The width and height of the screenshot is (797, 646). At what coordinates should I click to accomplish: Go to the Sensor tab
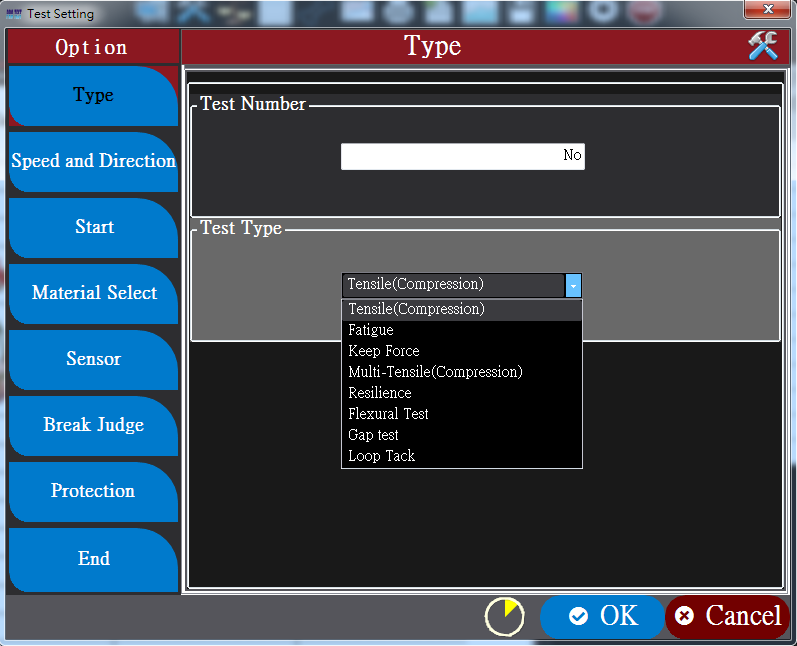coord(93,359)
